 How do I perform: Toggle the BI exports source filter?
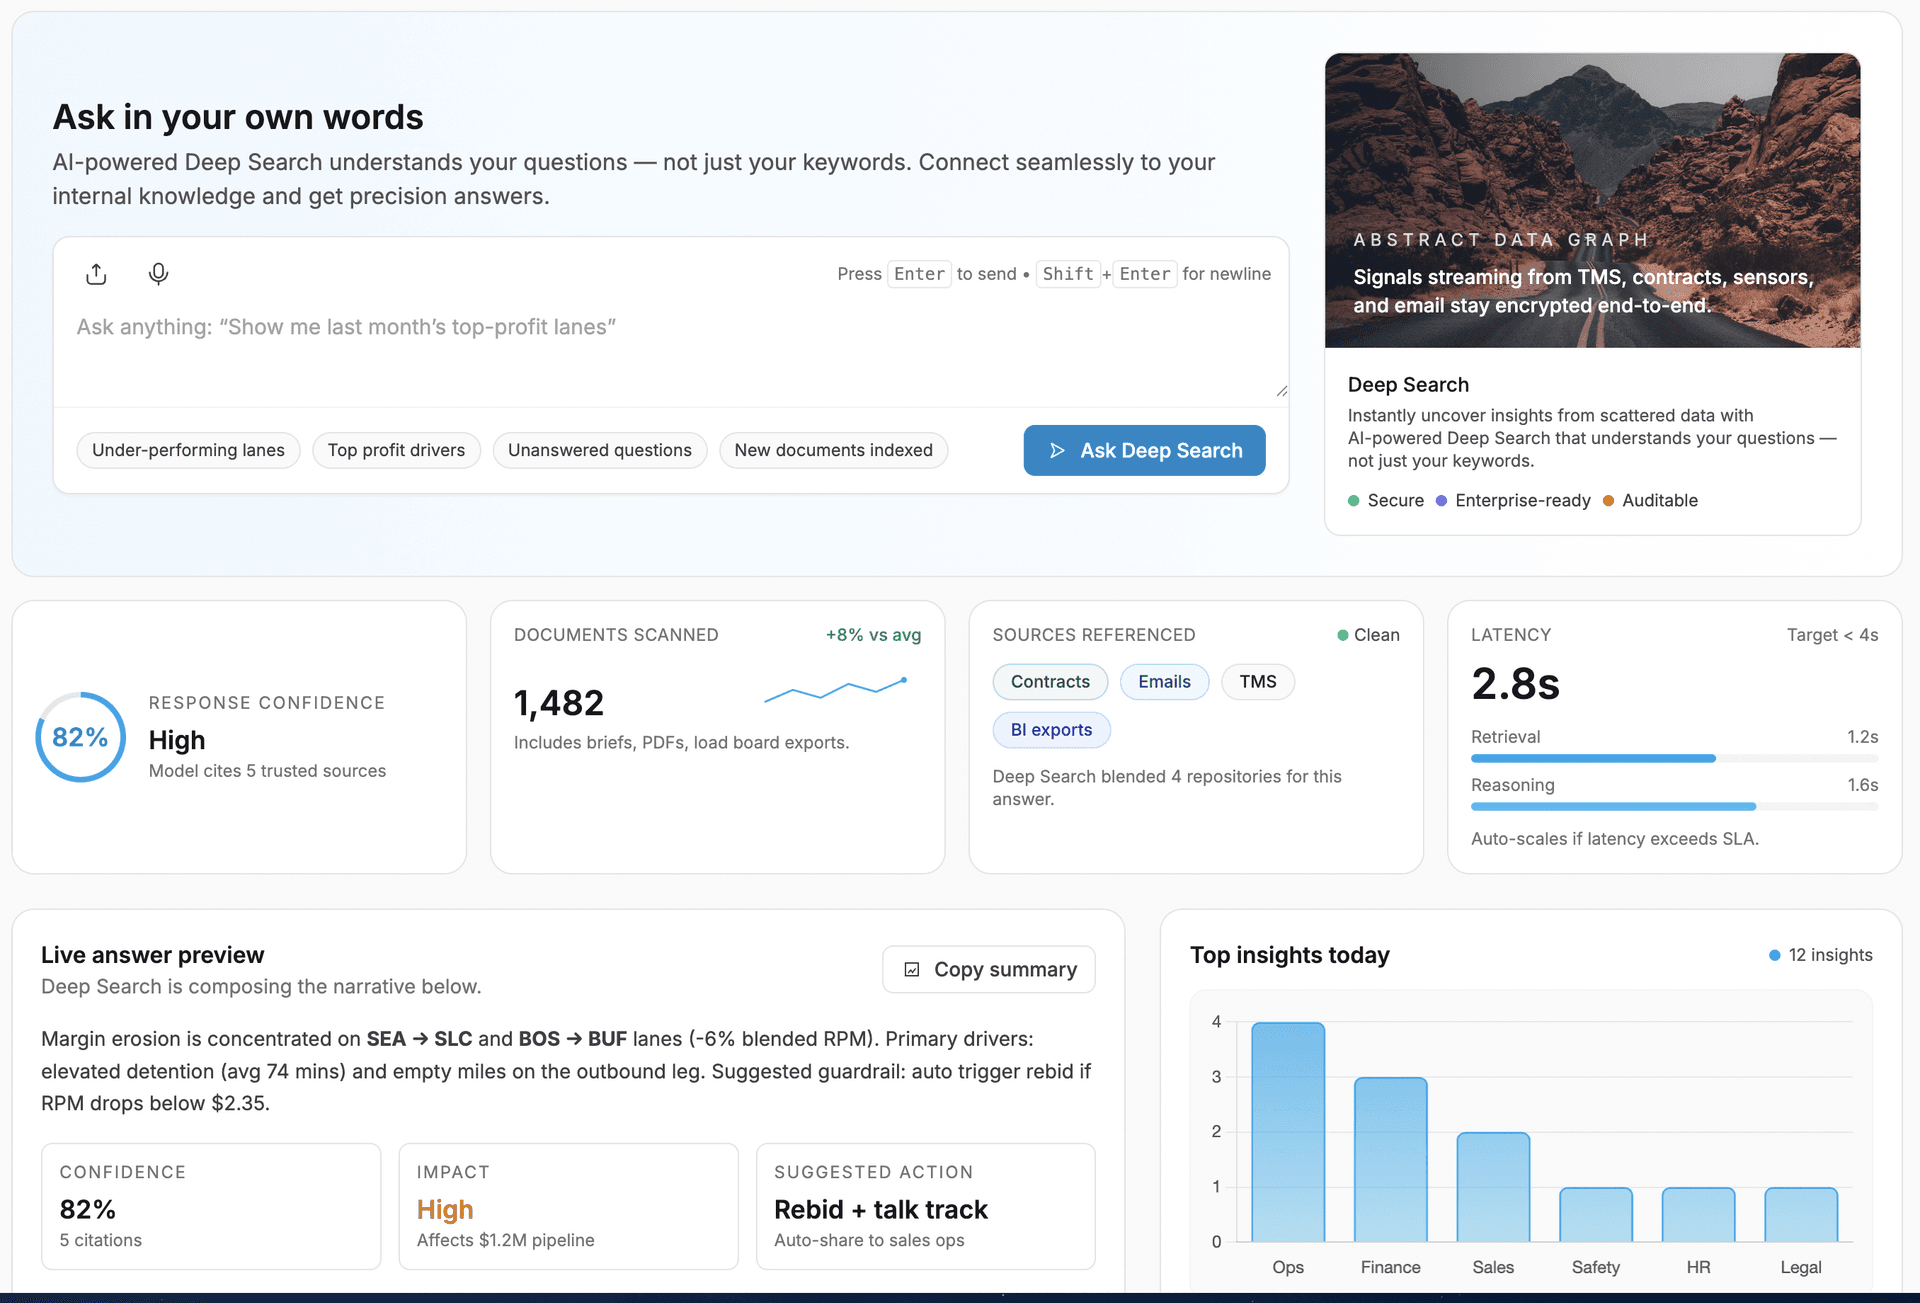tap(1051, 730)
